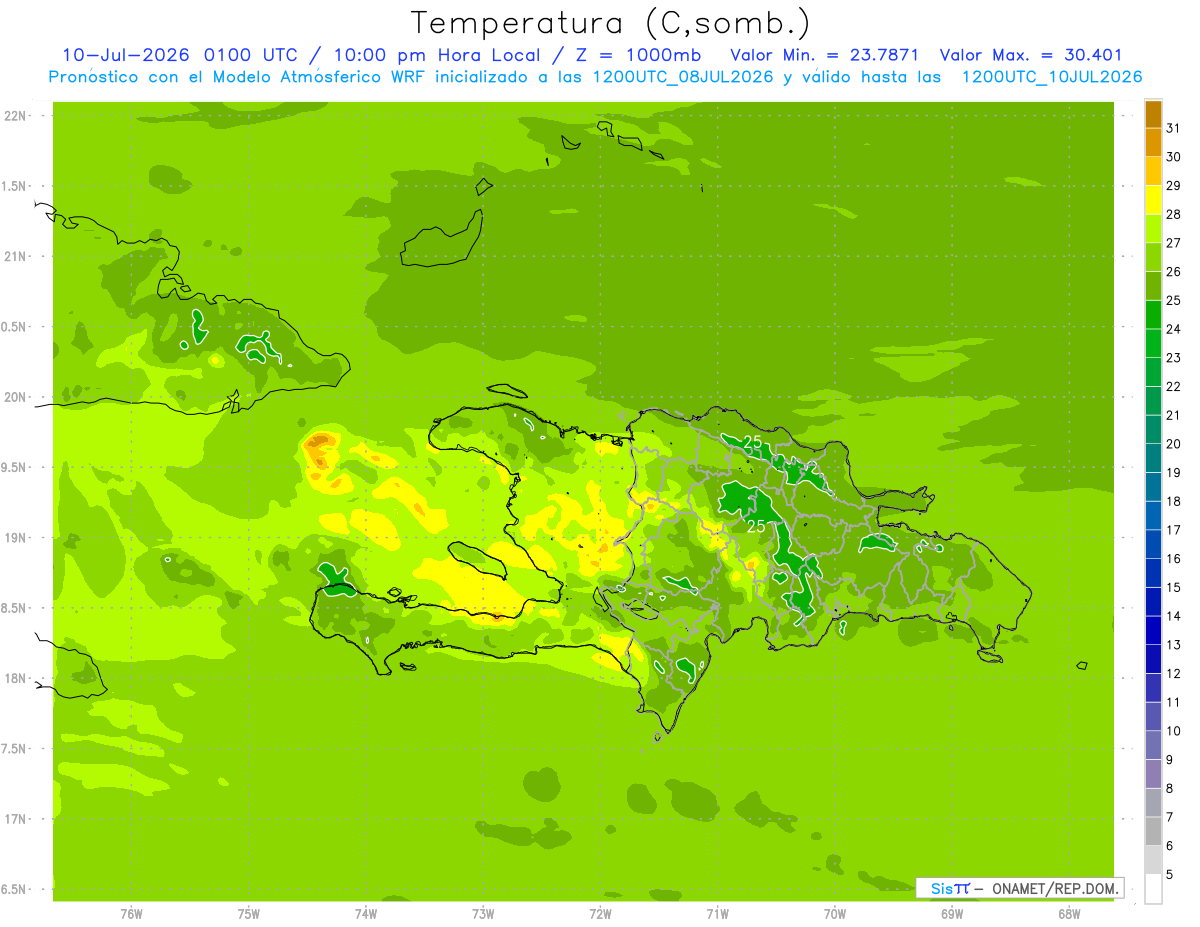
Task: Click the '73W' longitude label
Action: tap(483, 914)
